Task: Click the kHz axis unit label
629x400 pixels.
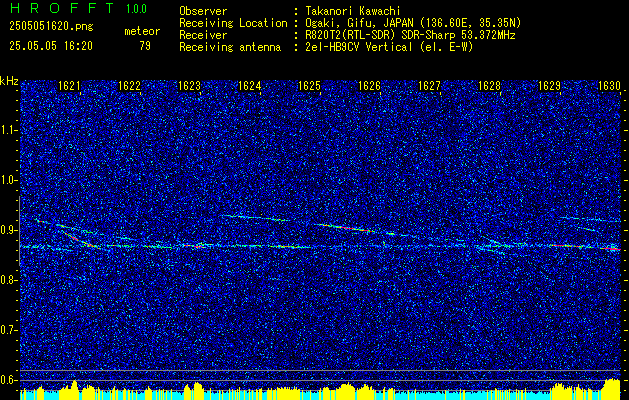Action: coord(9,81)
